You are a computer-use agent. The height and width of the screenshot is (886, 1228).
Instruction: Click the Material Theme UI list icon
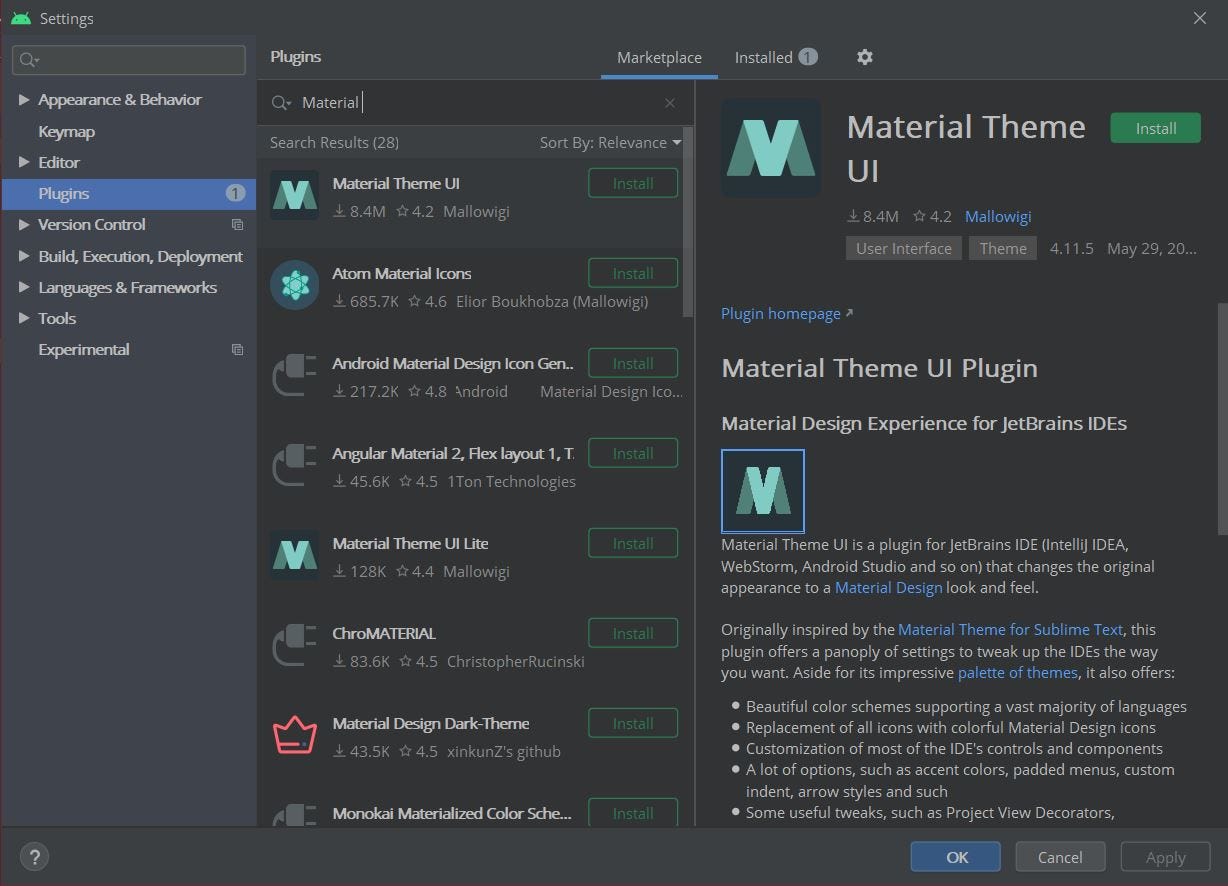[x=295, y=195]
